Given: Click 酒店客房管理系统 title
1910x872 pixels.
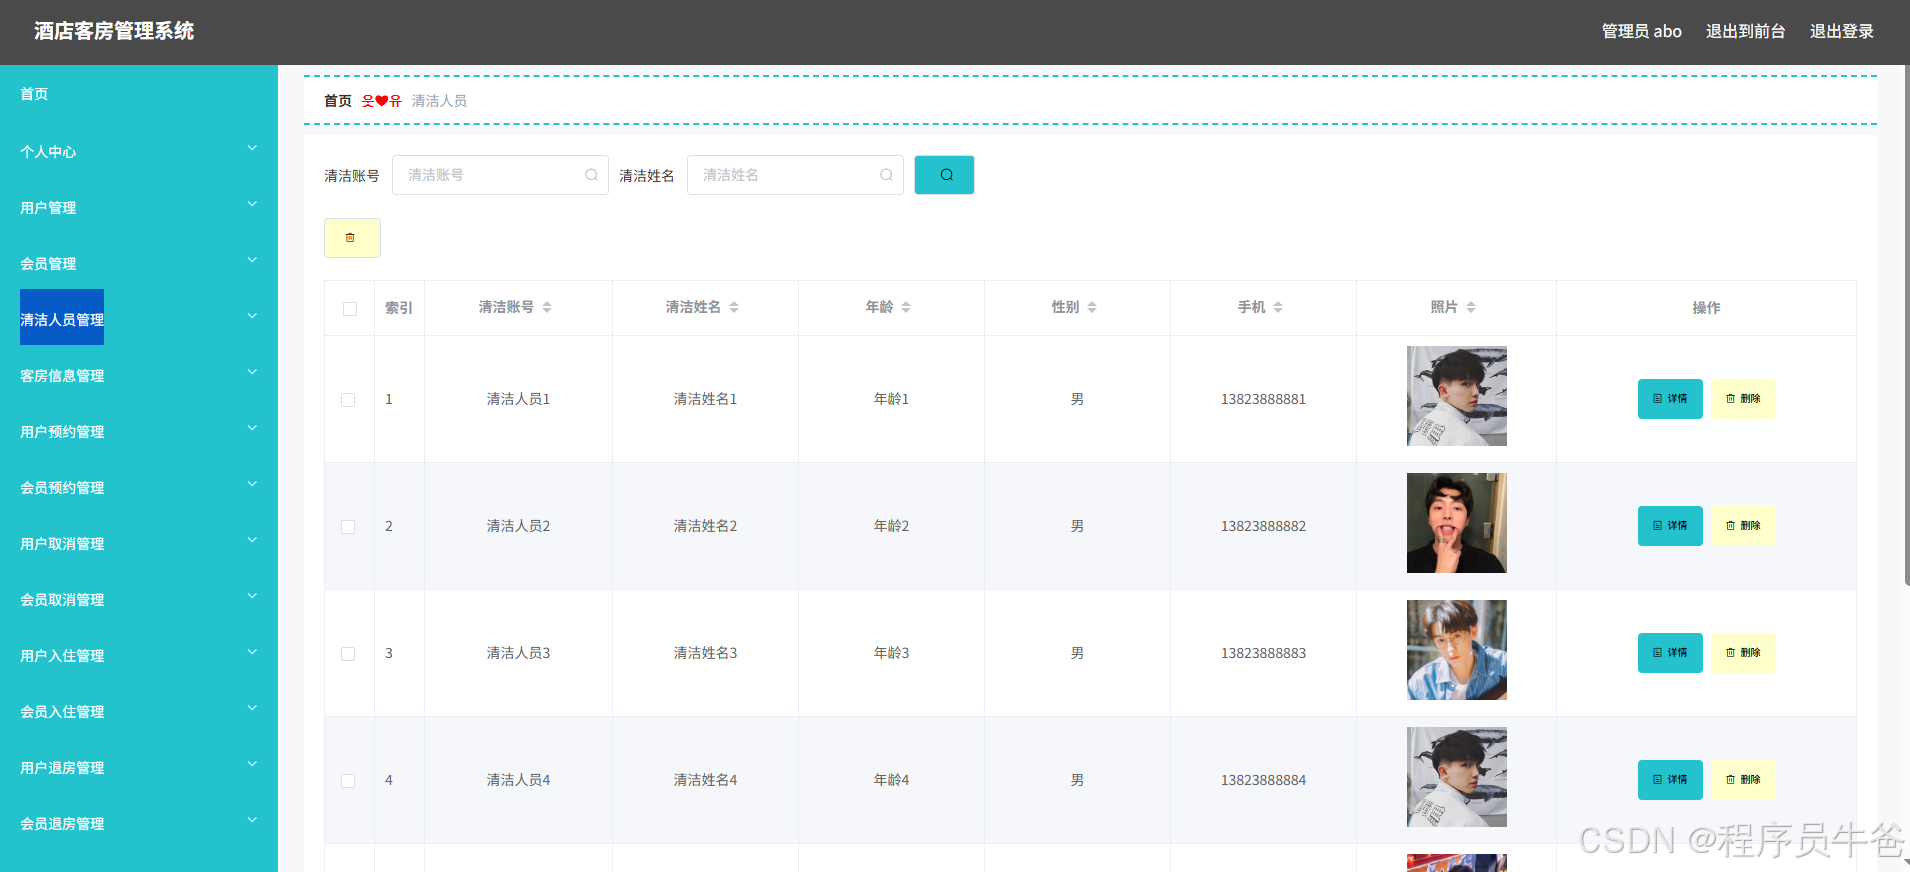Looking at the screenshot, I should pyautogui.click(x=114, y=31).
